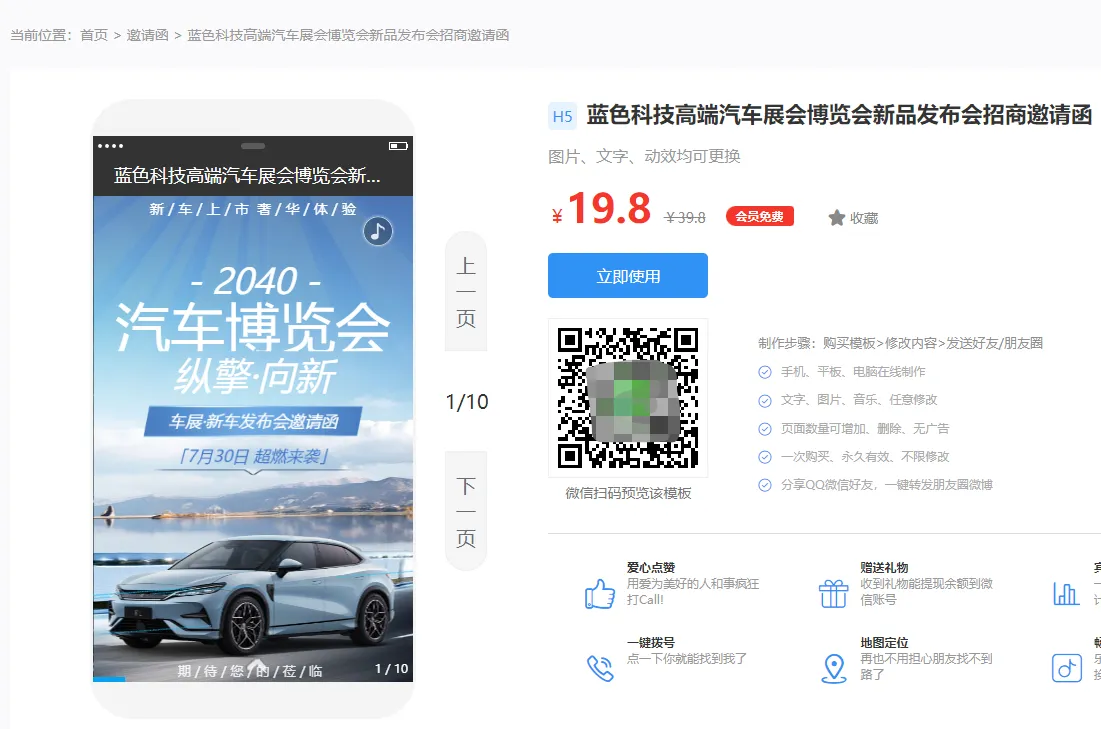Image resolution: width=1101 pixels, height=729 pixels.
Task: Click the 收藏 favorite label
Action: click(x=864, y=218)
